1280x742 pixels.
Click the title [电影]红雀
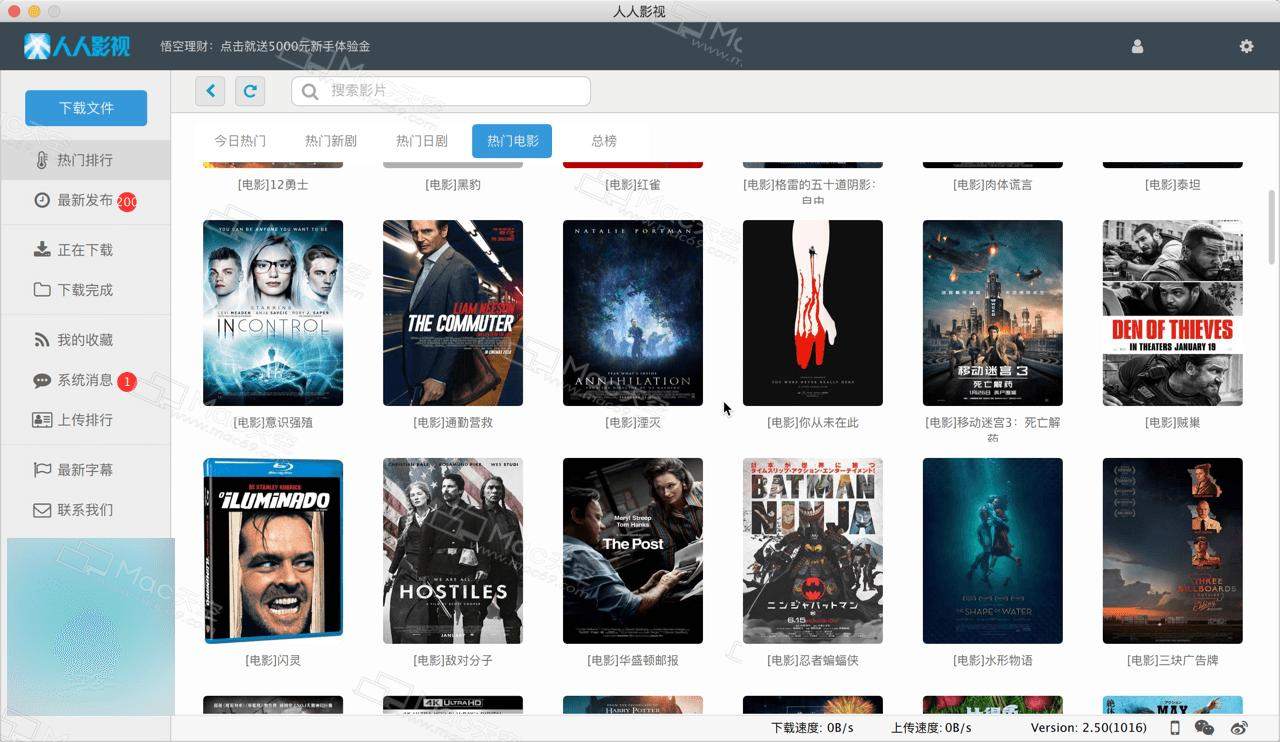(633, 185)
